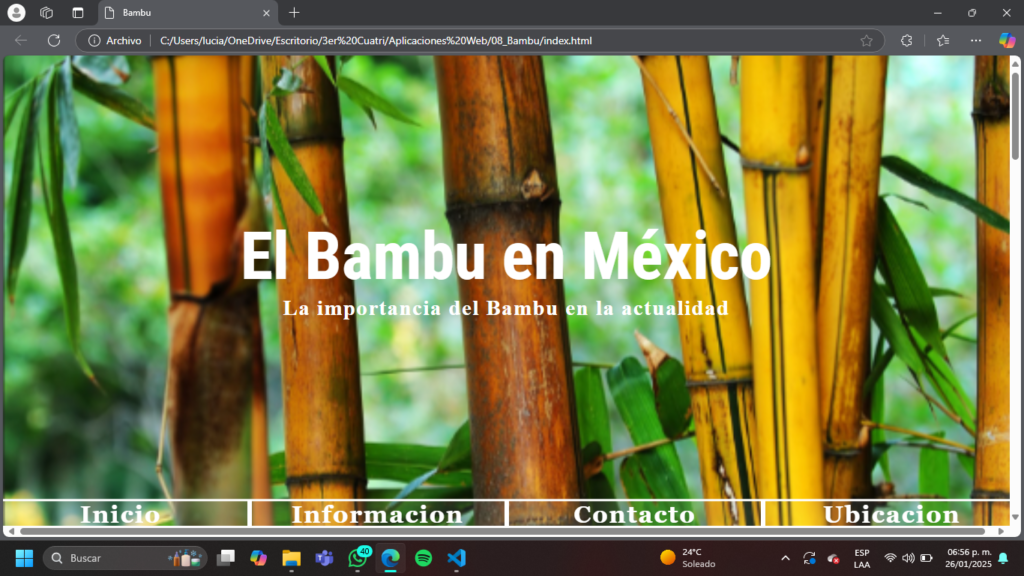Click the Inicio navigation link
This screenshot has width=1024, height=576.
117,515
